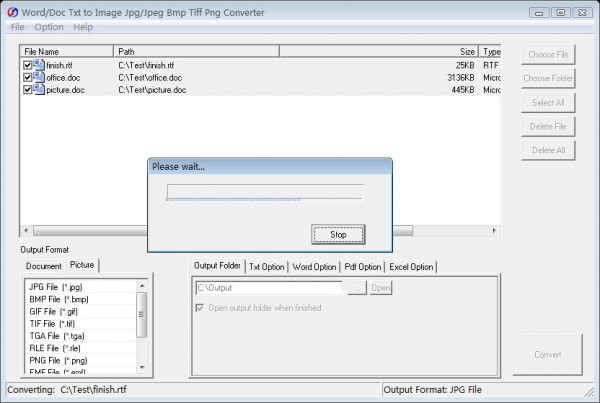Stop the conversion in Please wait dialog
Image resolution: width=600 pixels, height=403 pixels.
click(x=338, y=234)
